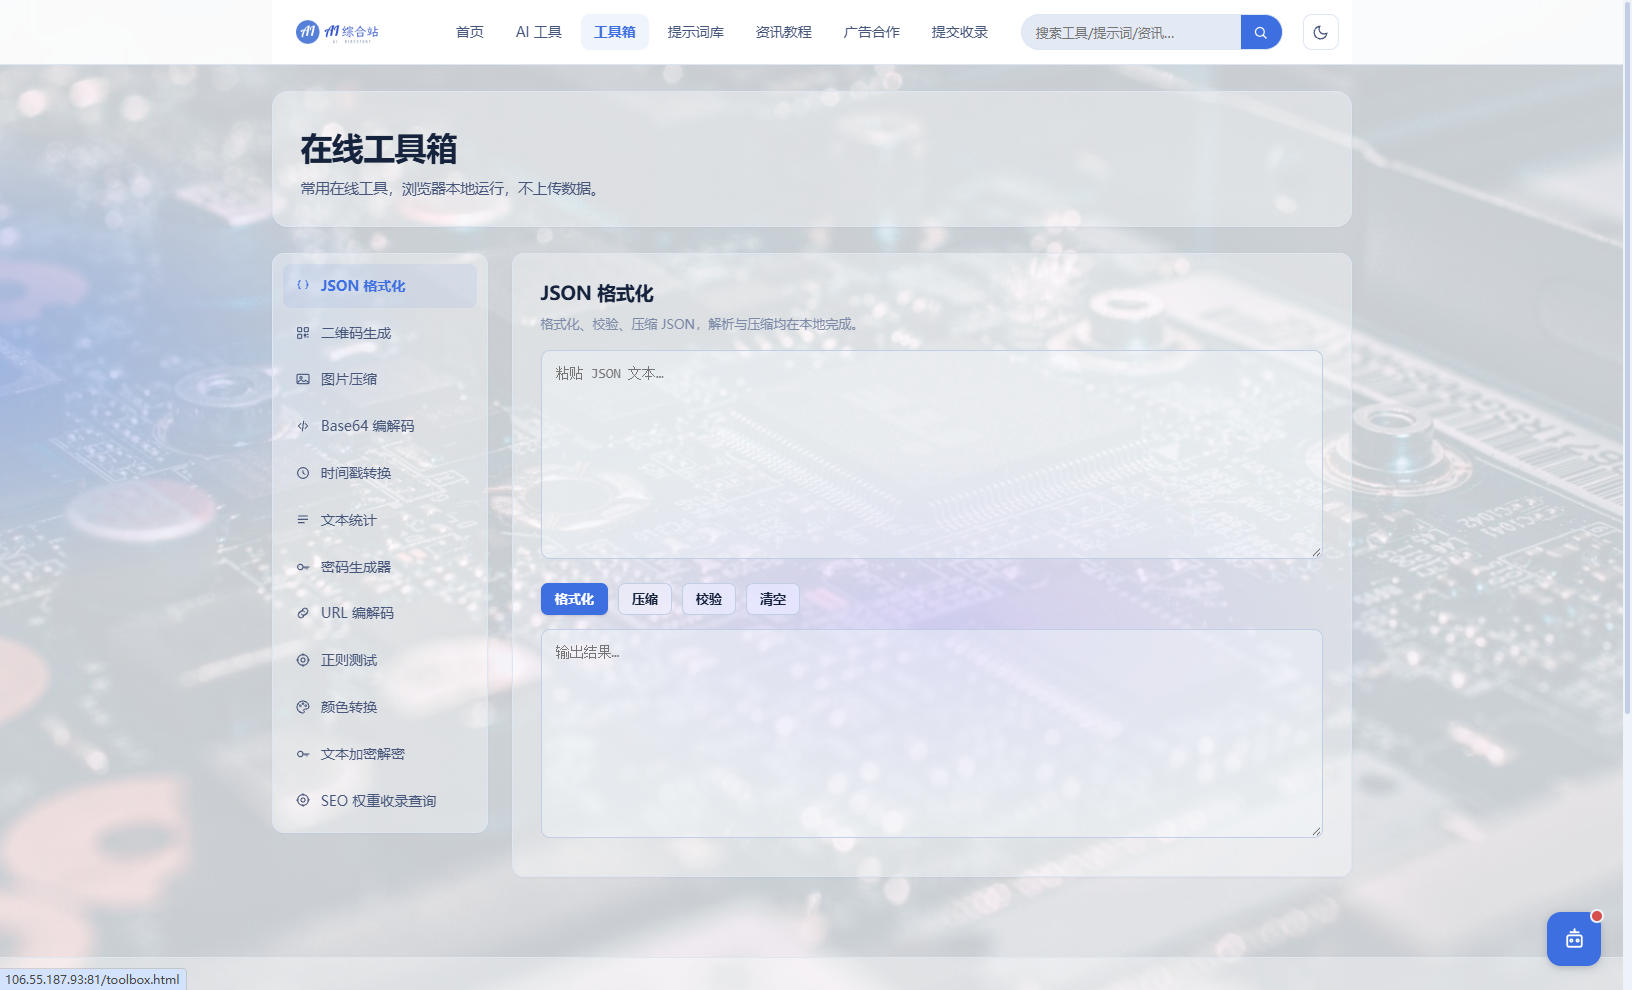Viewport: 1632px width, 990px height.
Task: Open the AI 工具 navigation item
Action: pos(539,32)
